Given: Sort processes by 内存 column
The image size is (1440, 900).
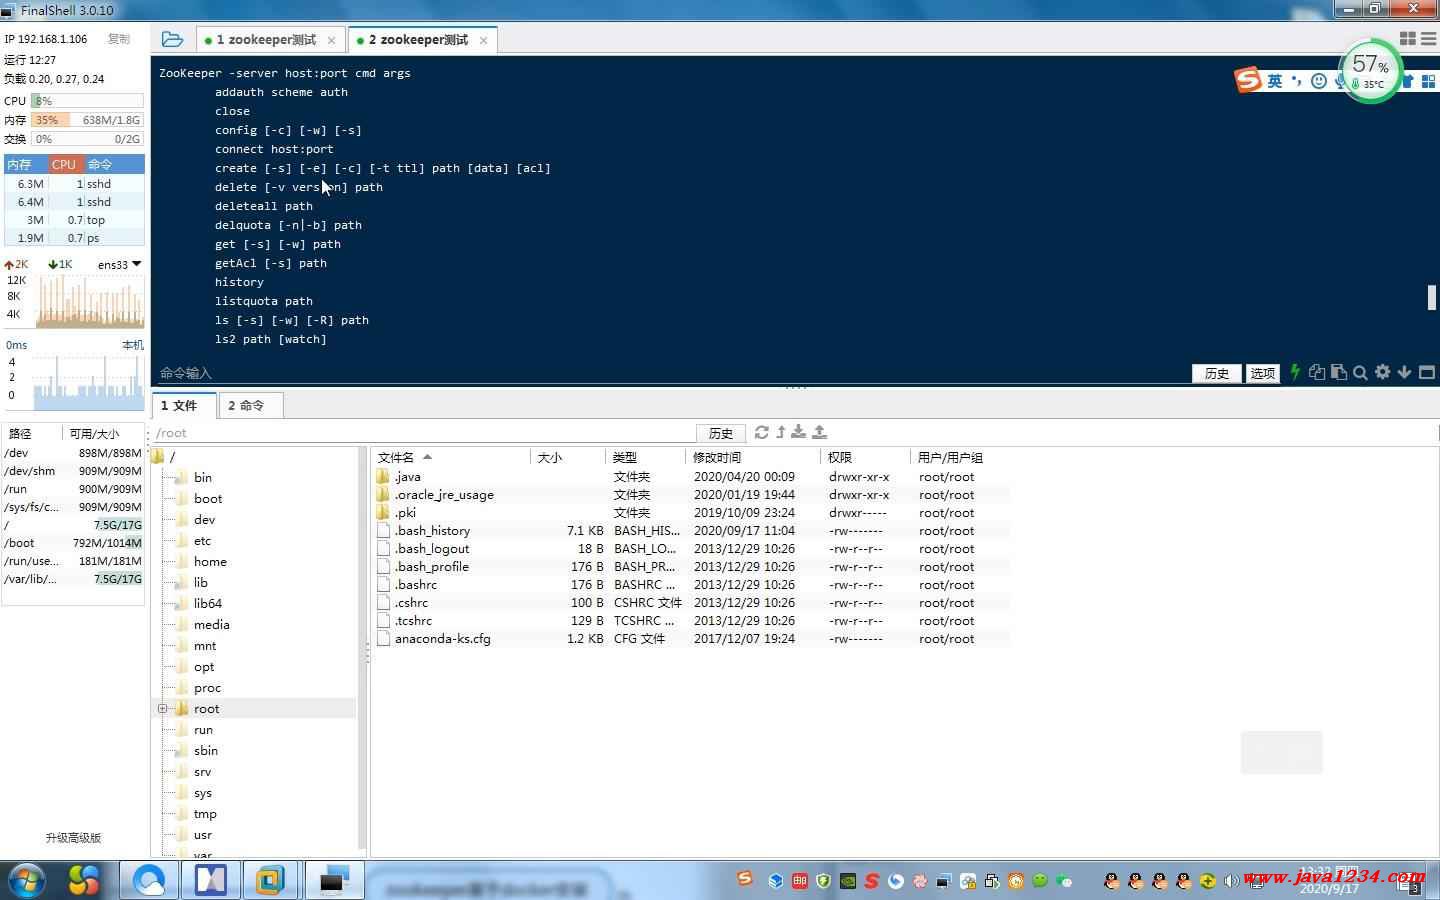Looking at the screenshot, I should click(x=26, y=164).
